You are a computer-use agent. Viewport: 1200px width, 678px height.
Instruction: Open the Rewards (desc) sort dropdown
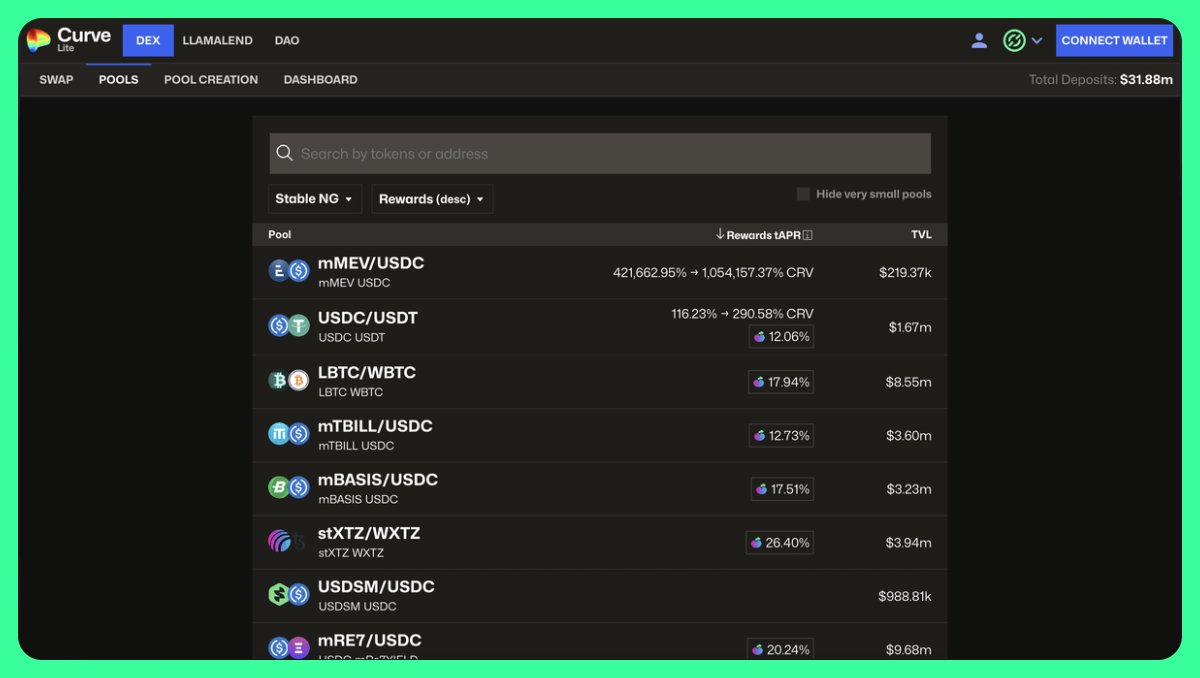point(432,199)
